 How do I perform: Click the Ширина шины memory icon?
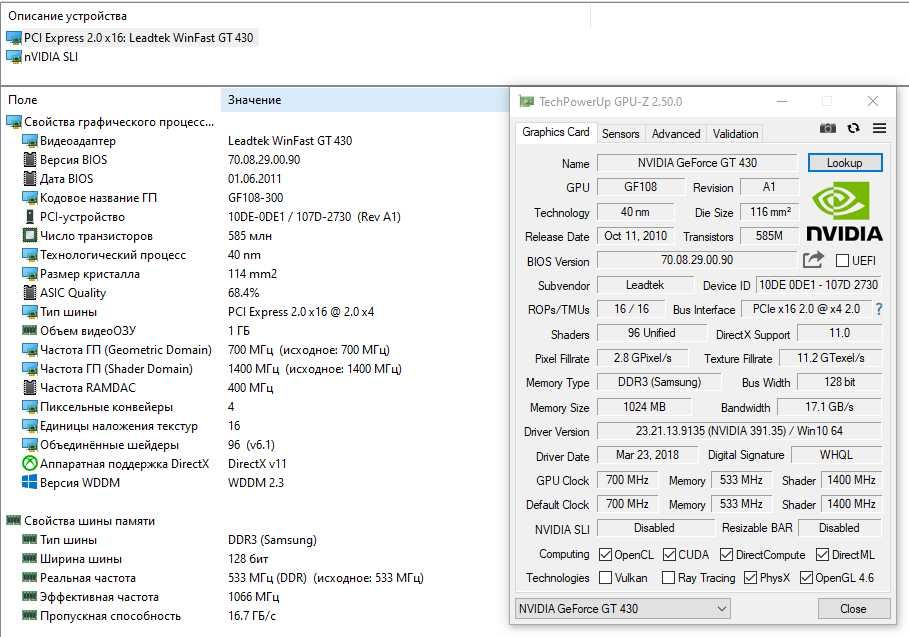pos(30,558)
